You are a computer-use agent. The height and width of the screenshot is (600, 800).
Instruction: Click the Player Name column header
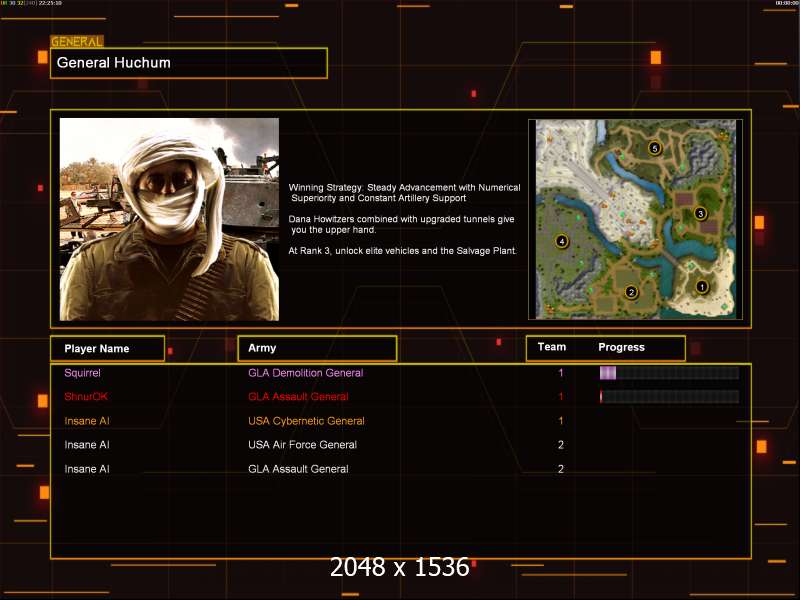pos(108,348)
